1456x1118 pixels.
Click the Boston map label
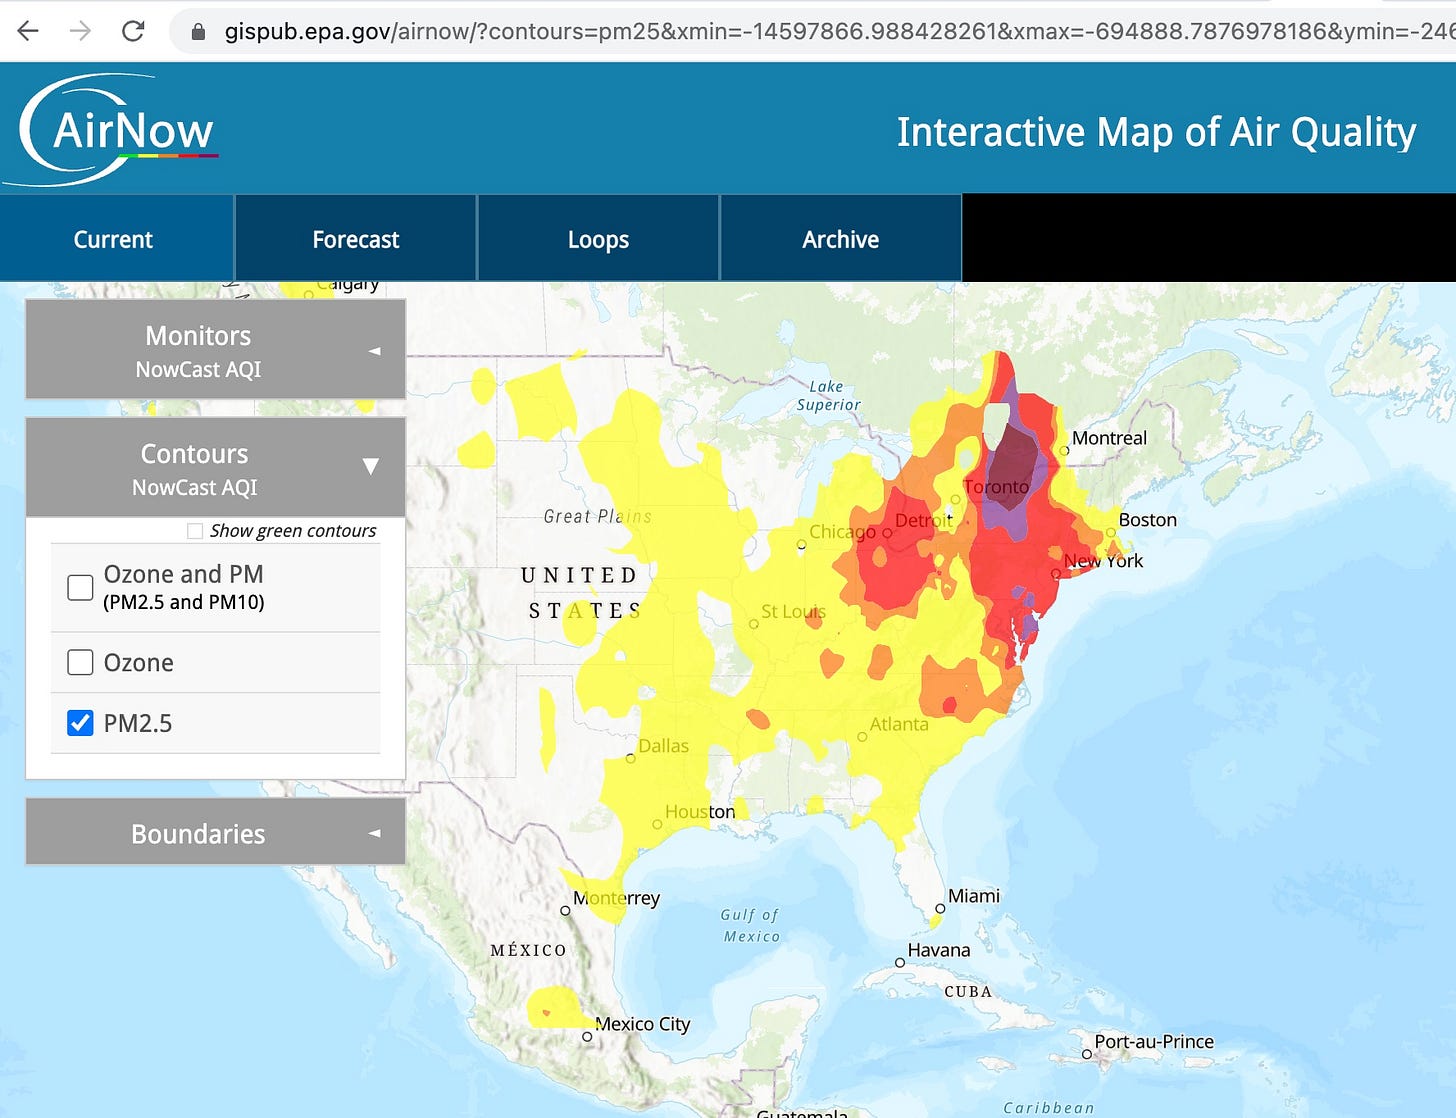1147,520
